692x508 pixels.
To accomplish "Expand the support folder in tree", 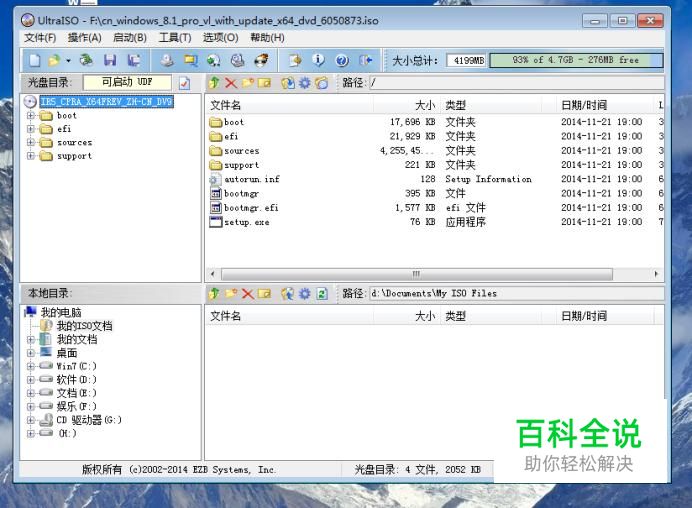I will [30, 156].
